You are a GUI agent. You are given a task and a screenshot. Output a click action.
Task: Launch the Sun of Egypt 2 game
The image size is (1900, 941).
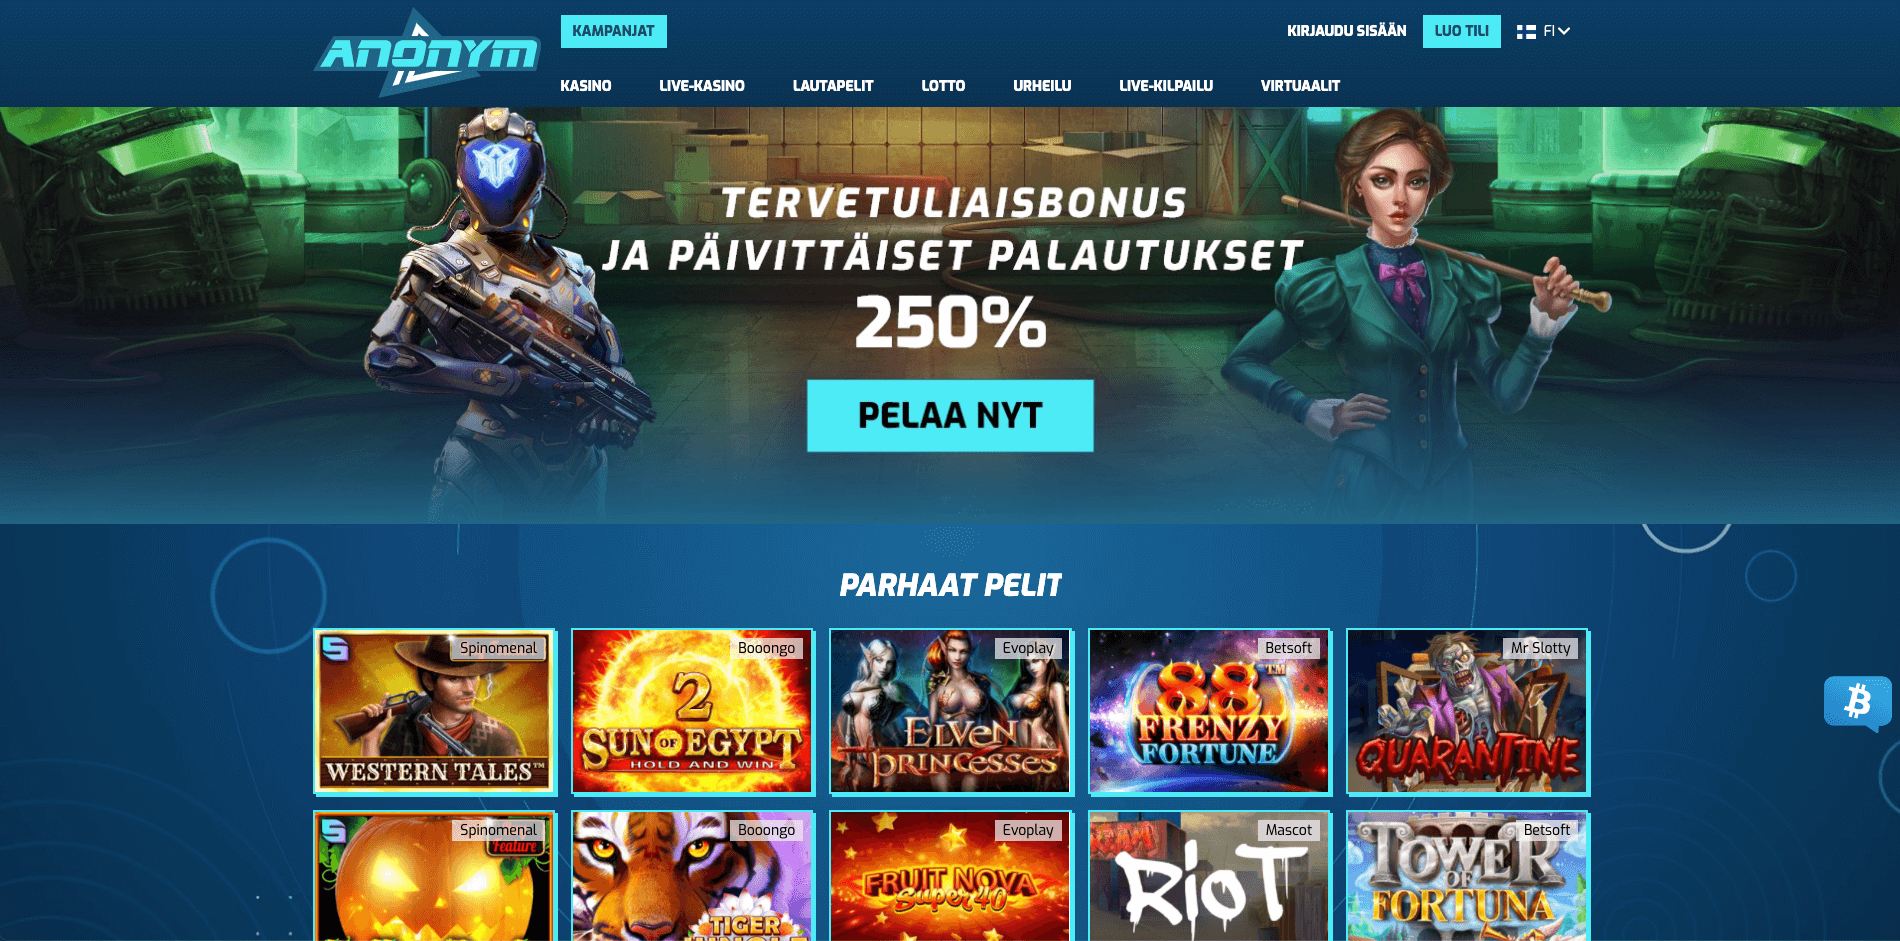coord(692,712)
